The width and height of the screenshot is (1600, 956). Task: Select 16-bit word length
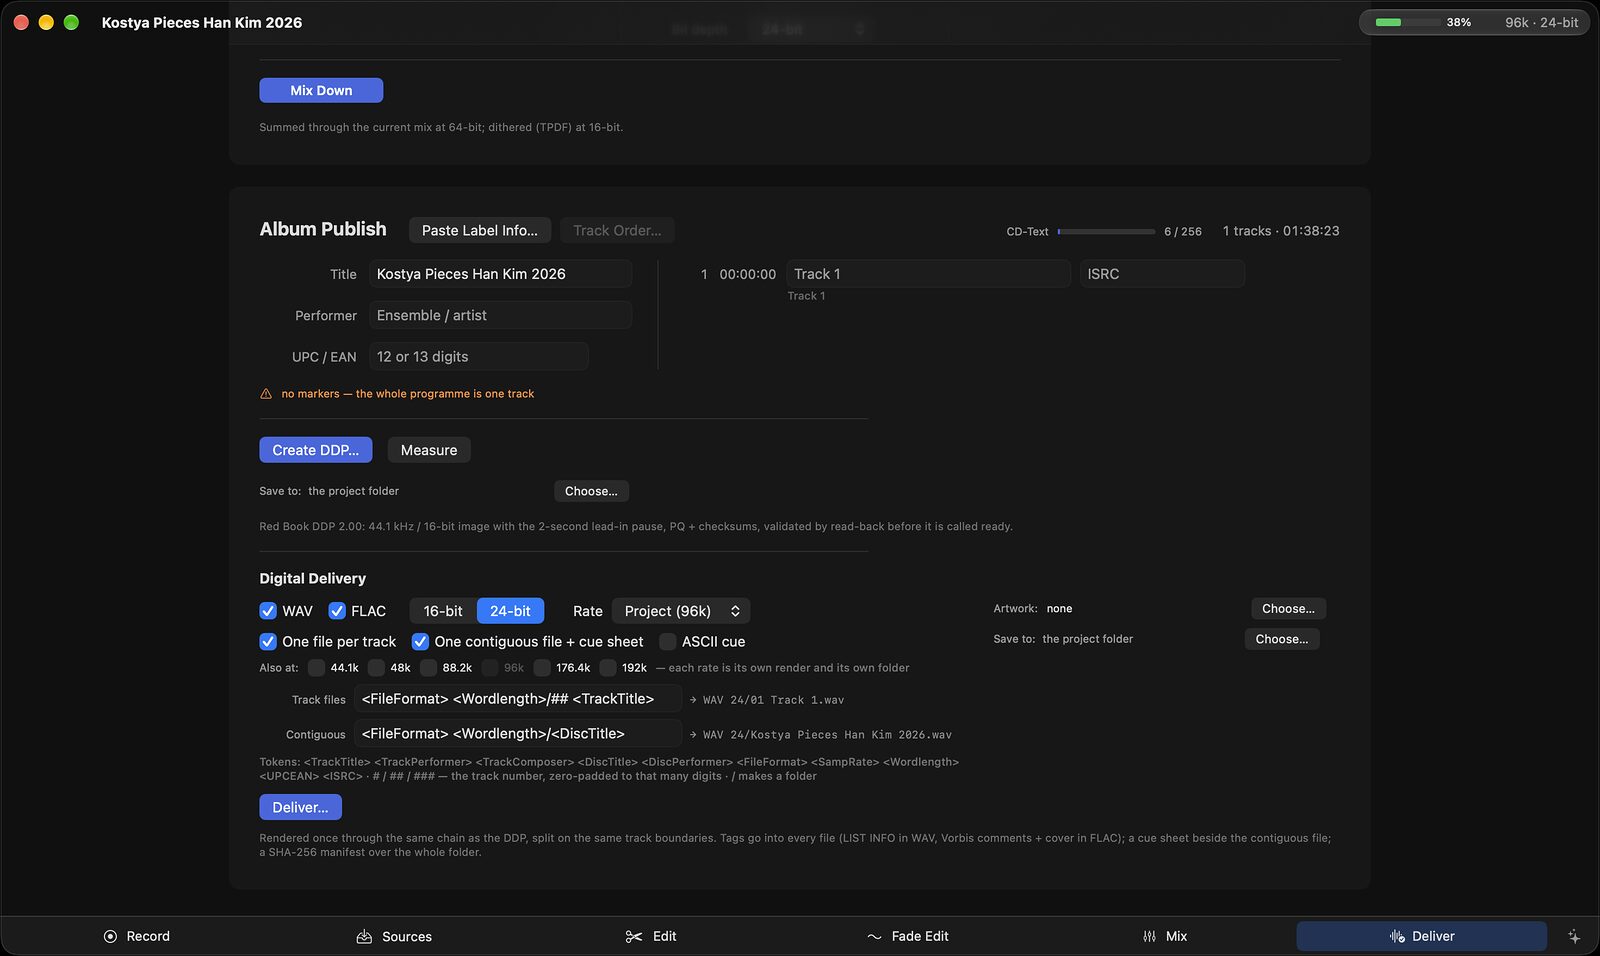pyautogui.click(x=443, y=611)
